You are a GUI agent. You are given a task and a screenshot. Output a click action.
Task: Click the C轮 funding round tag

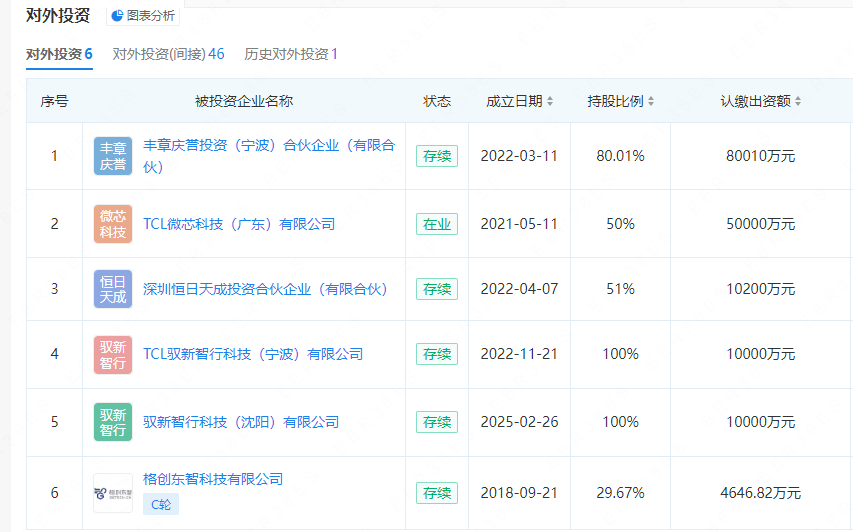(x=160, y=504)
